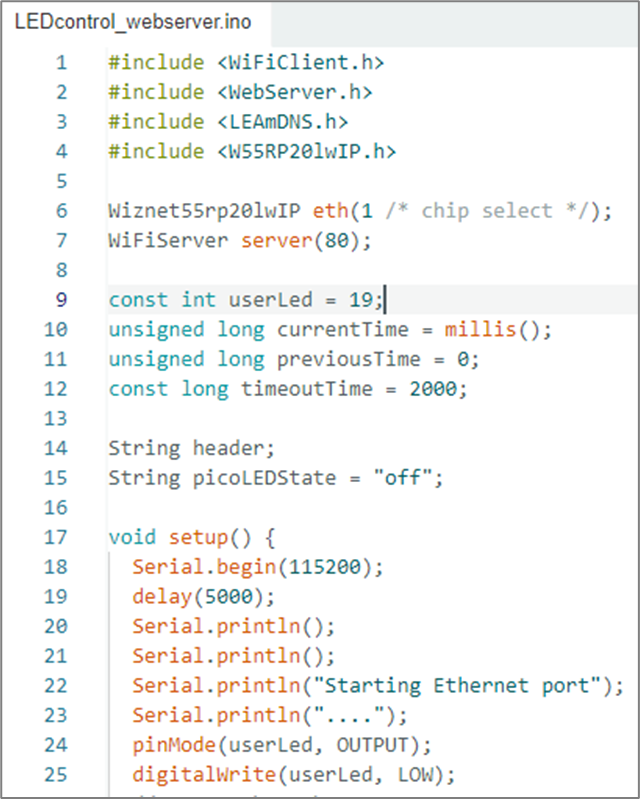
Task: Click the W55RP20lwIP.h include line
Action: pyautogui.click(x=252, y=151)
